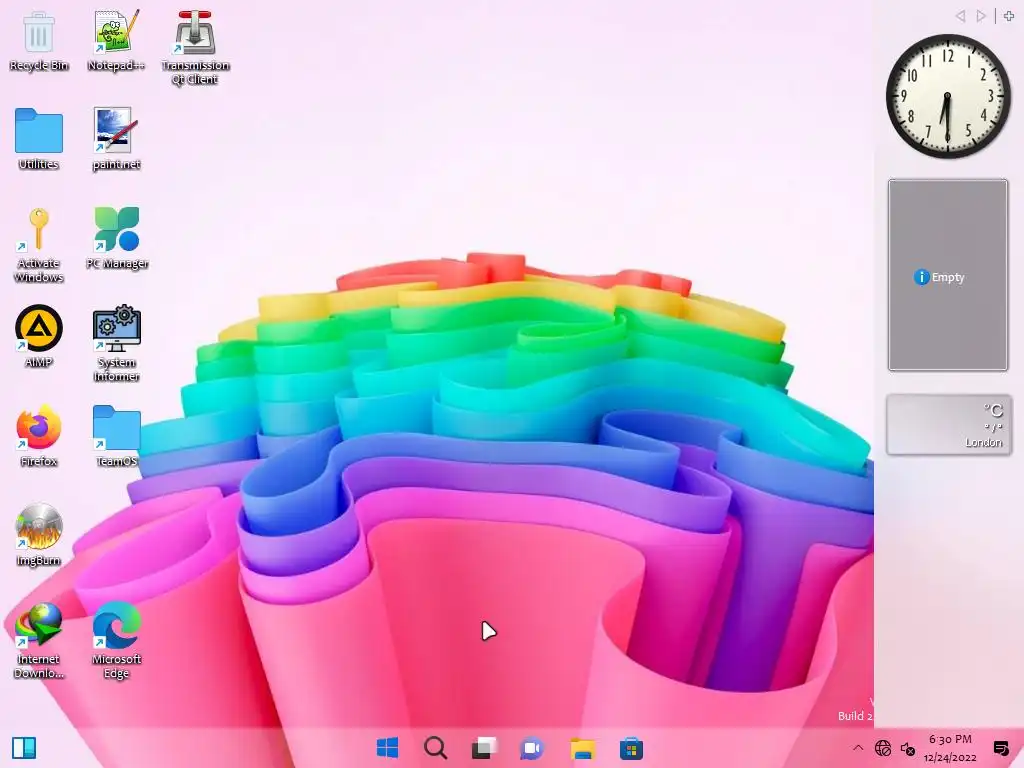Screen dimensions: 1024x768
Task: Open the London weather gadget
Action: [x=948, y=424]
